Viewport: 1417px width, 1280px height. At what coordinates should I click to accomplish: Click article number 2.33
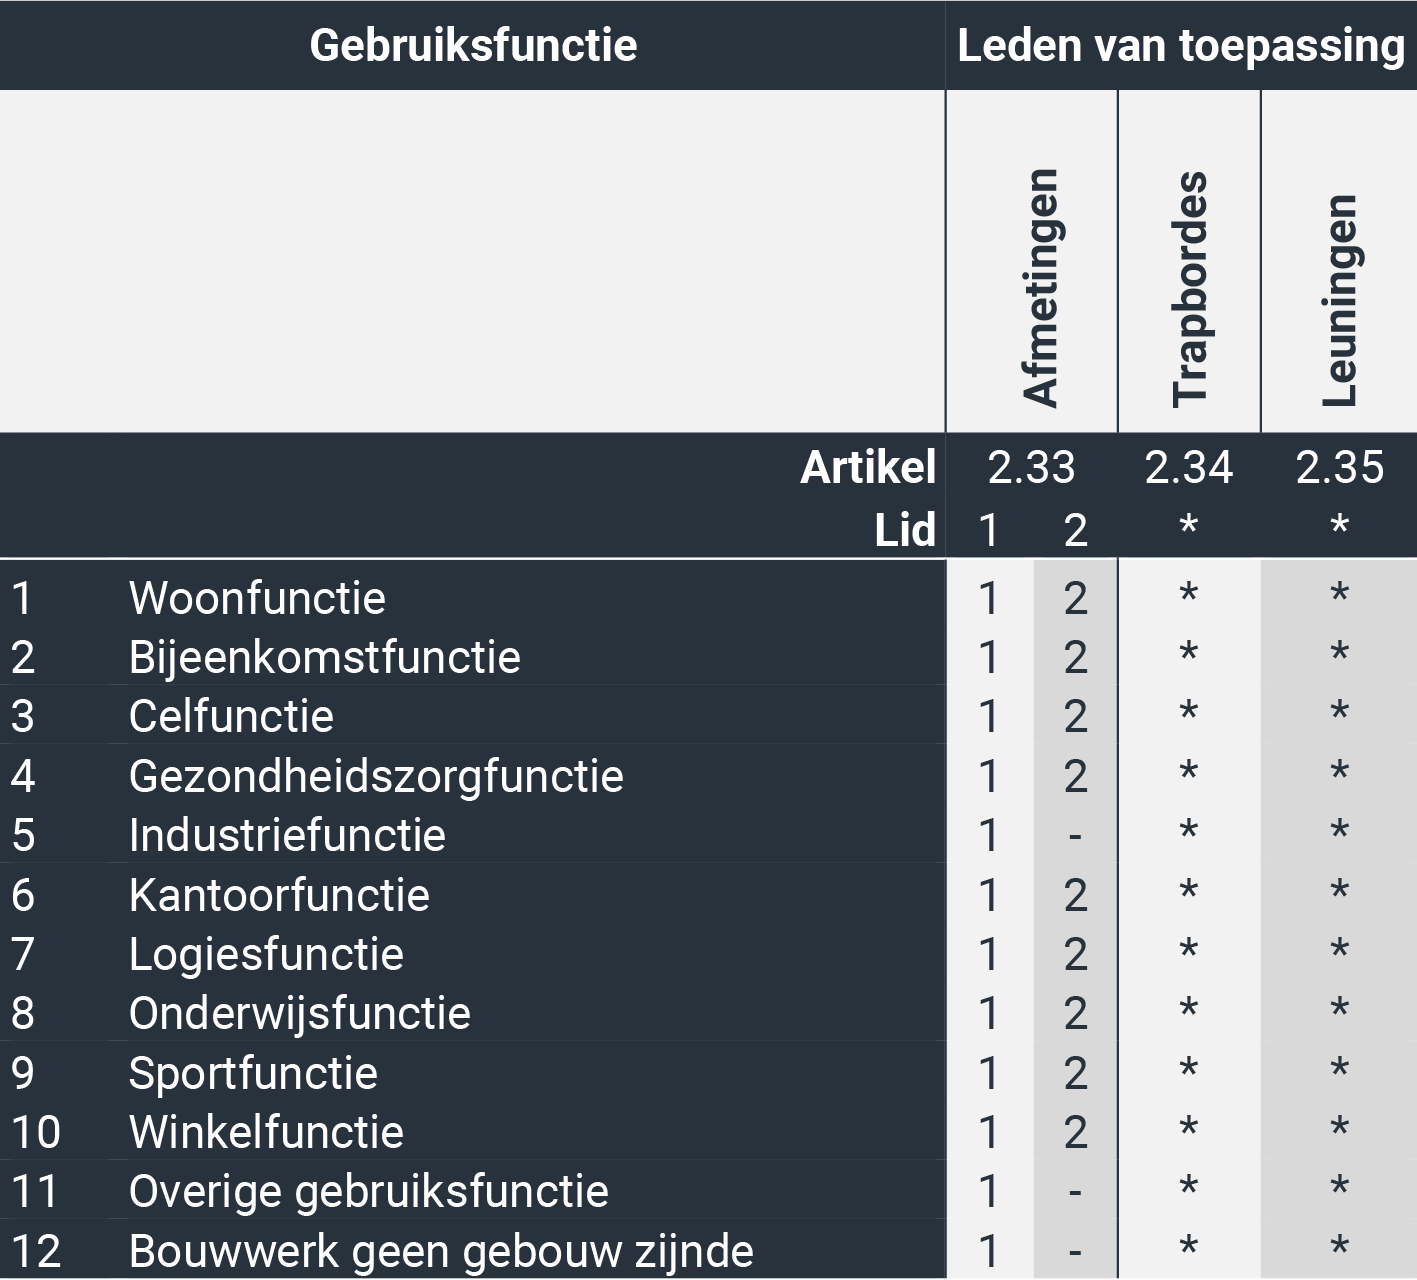point(1031,468)
